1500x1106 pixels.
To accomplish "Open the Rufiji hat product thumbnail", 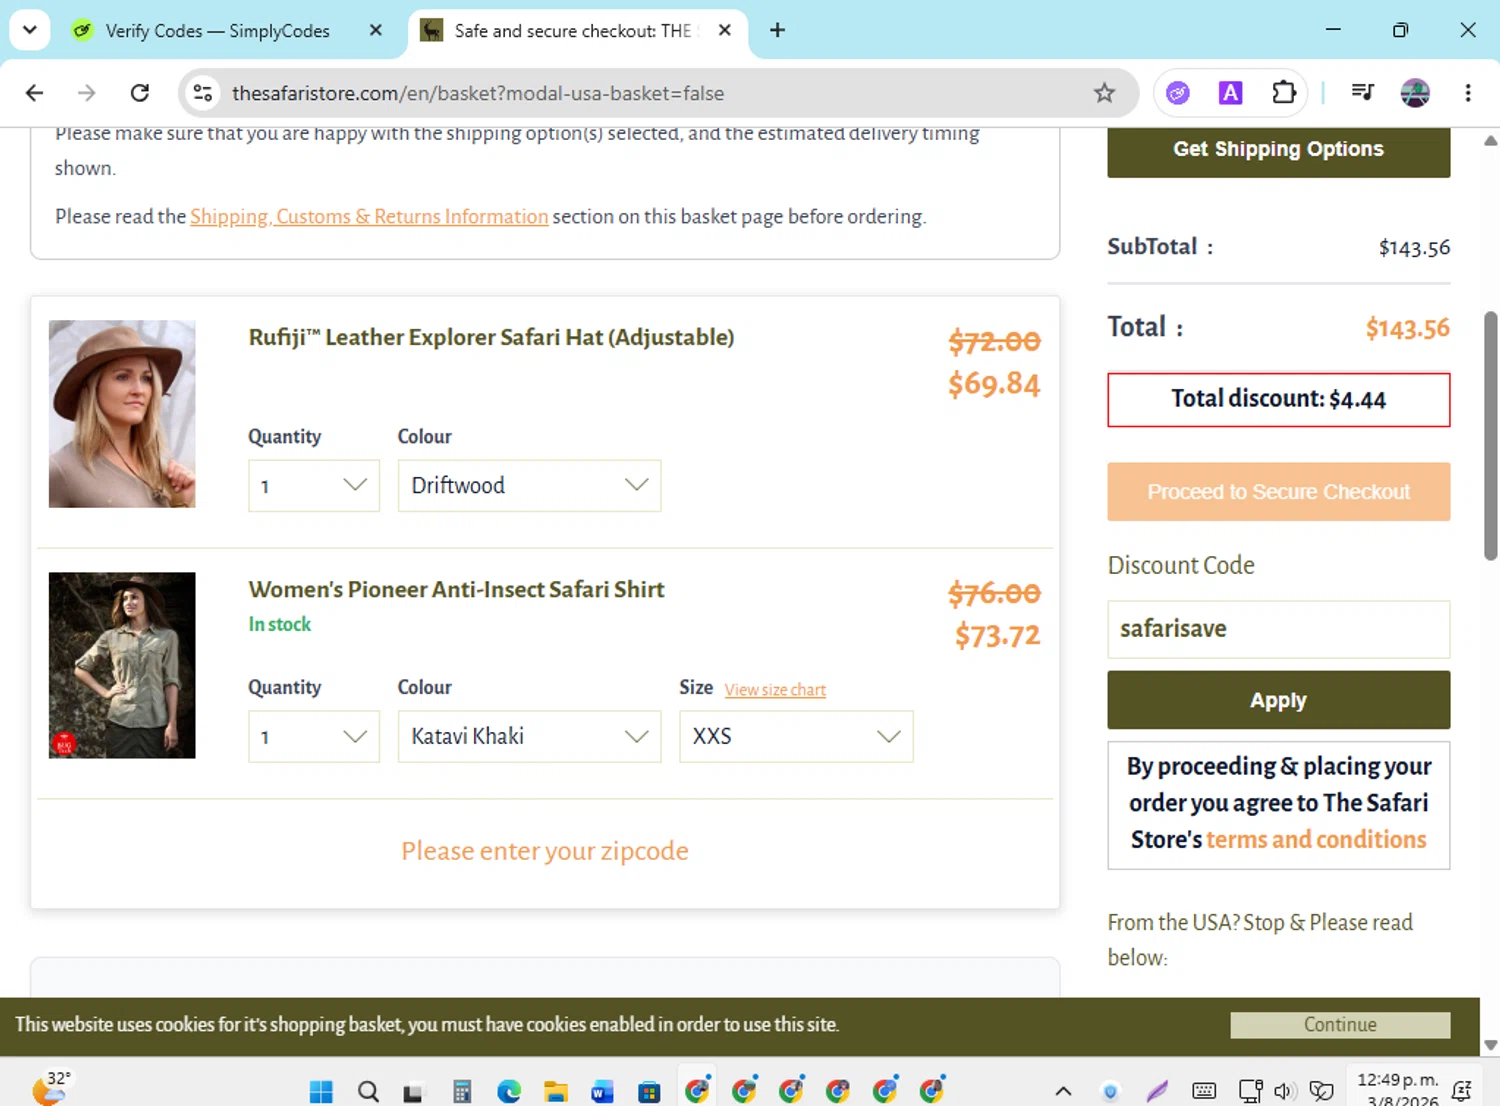I will click(x=122, y=414).
